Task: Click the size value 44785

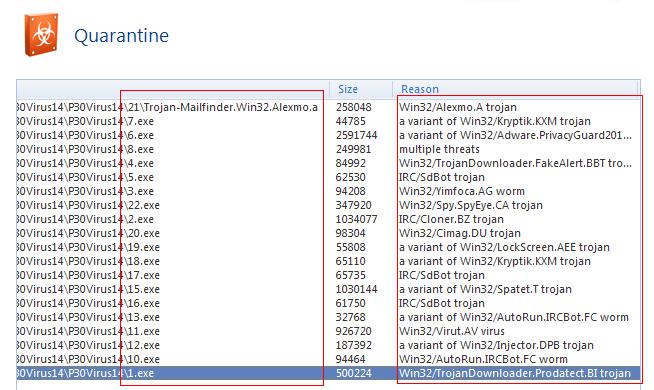Action: (x=350, y=121)
